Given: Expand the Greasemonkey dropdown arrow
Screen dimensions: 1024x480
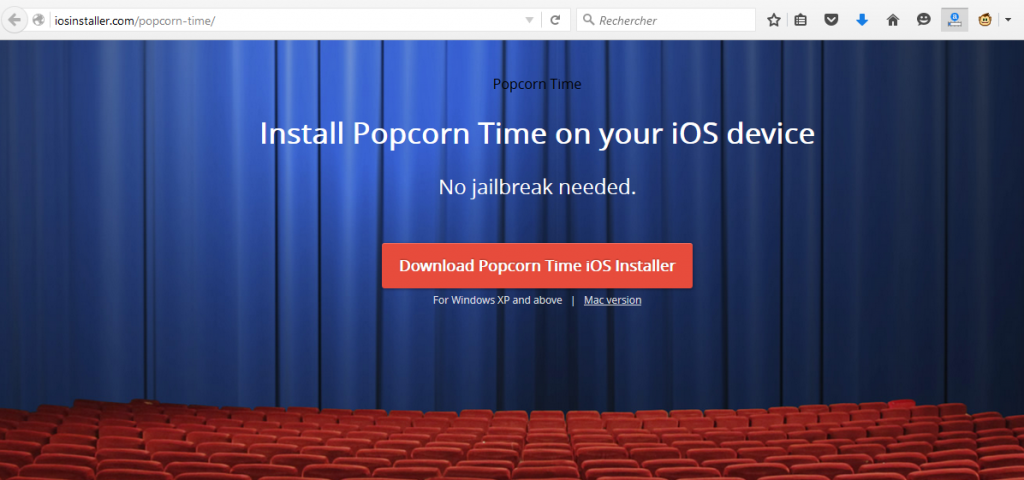Looking at the screenshot, I should click(1008, 20).
